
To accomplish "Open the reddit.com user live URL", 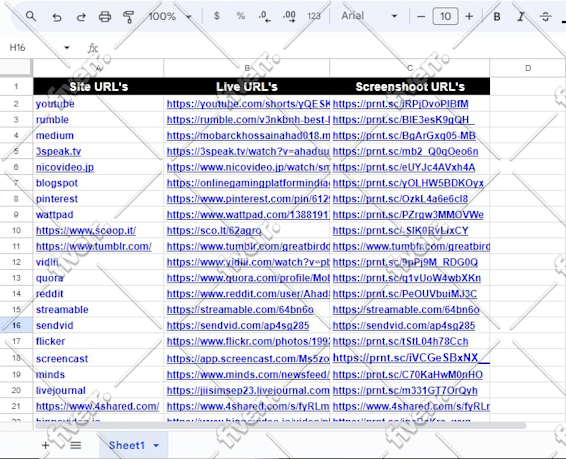I will point(248,294).
